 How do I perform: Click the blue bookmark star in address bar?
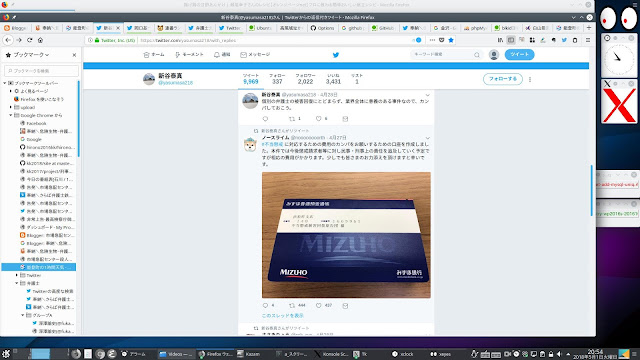click(x=451, y=40)
